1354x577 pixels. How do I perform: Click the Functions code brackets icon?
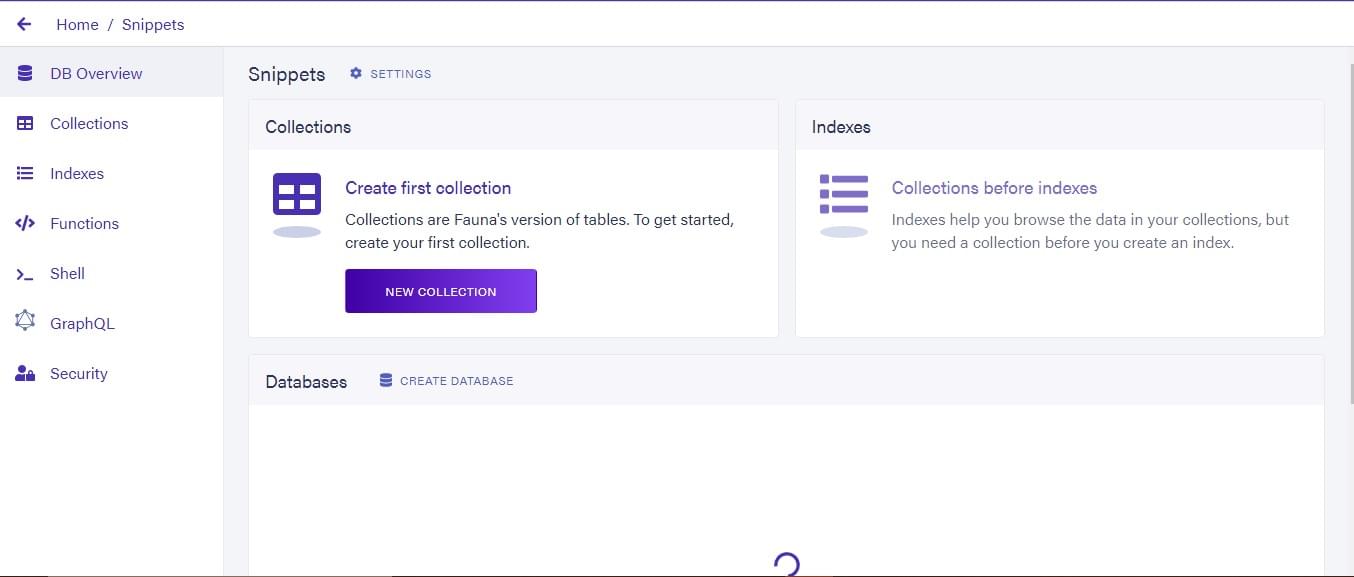click(x=25, y=223)
